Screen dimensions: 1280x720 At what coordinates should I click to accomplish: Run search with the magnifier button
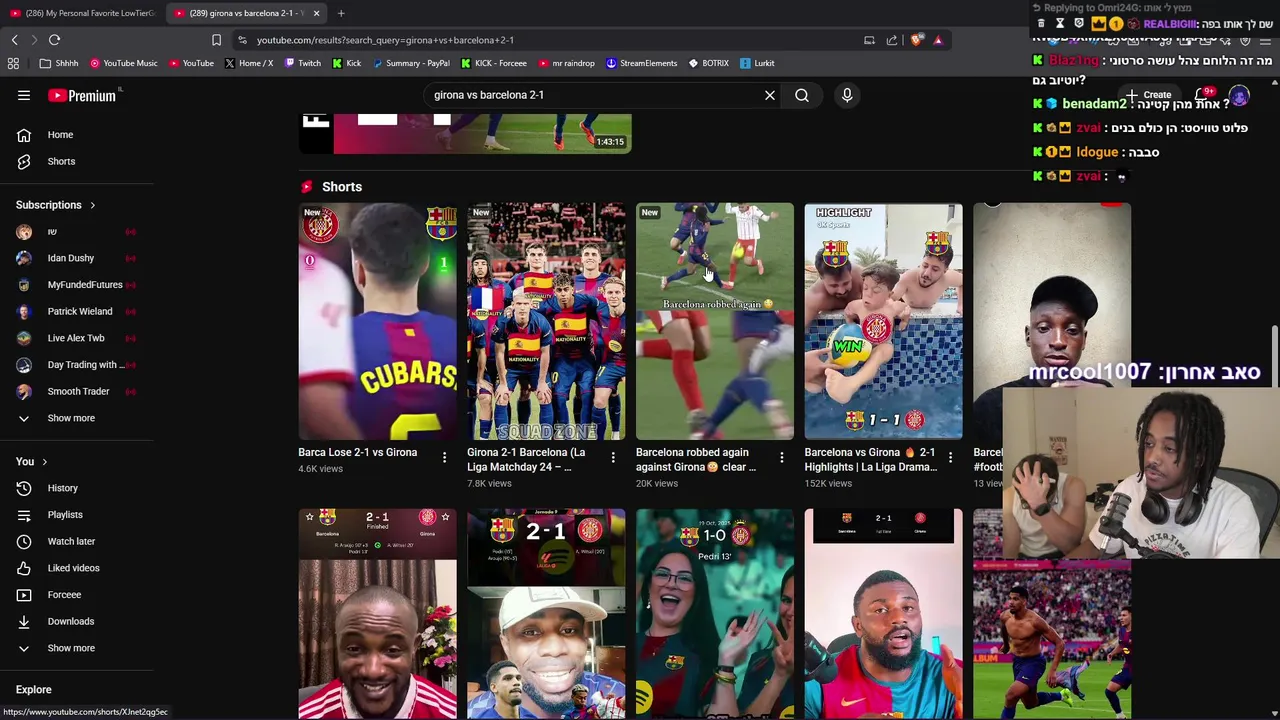coord(802,95)
